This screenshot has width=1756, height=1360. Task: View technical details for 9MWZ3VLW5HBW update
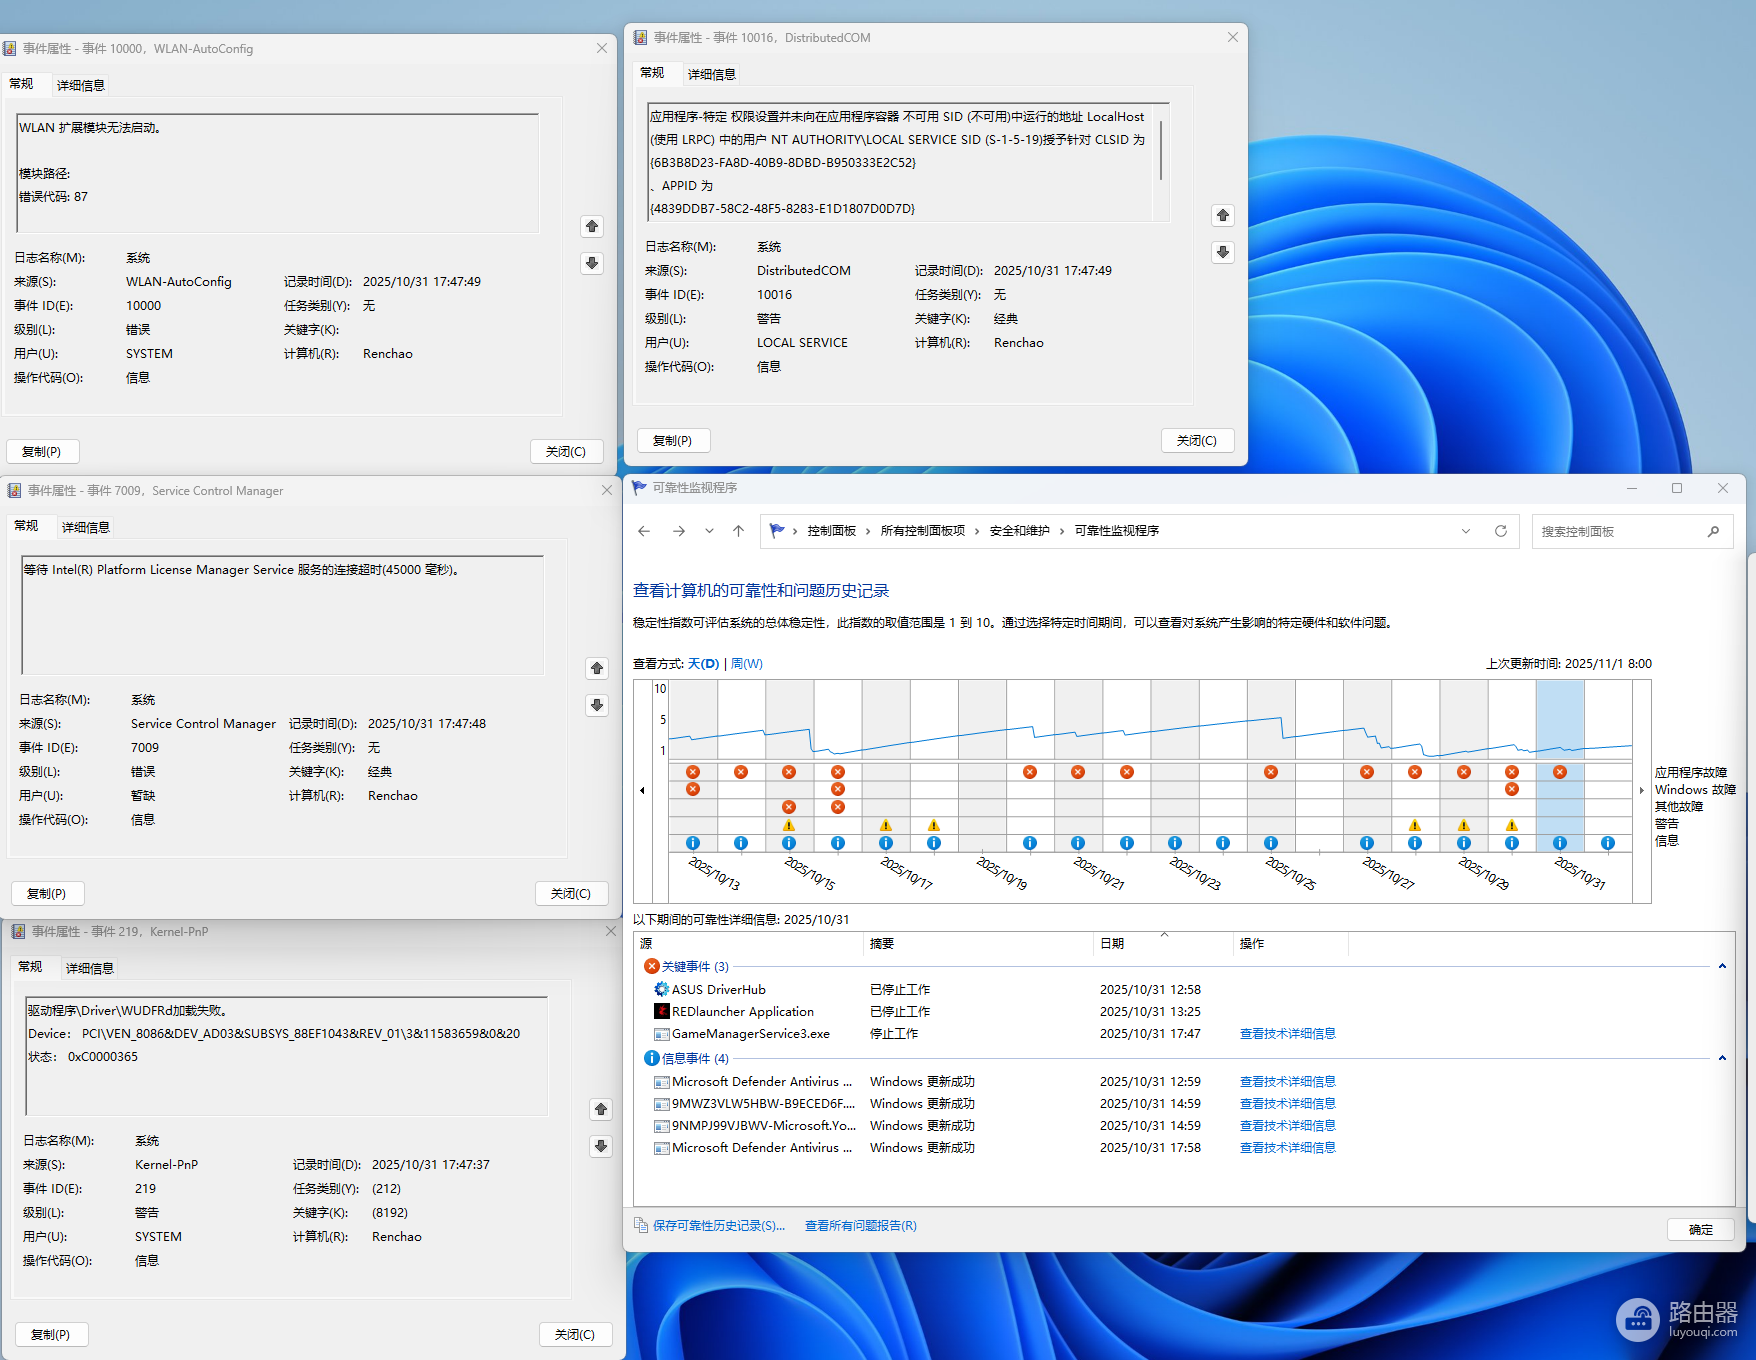1288,1104
